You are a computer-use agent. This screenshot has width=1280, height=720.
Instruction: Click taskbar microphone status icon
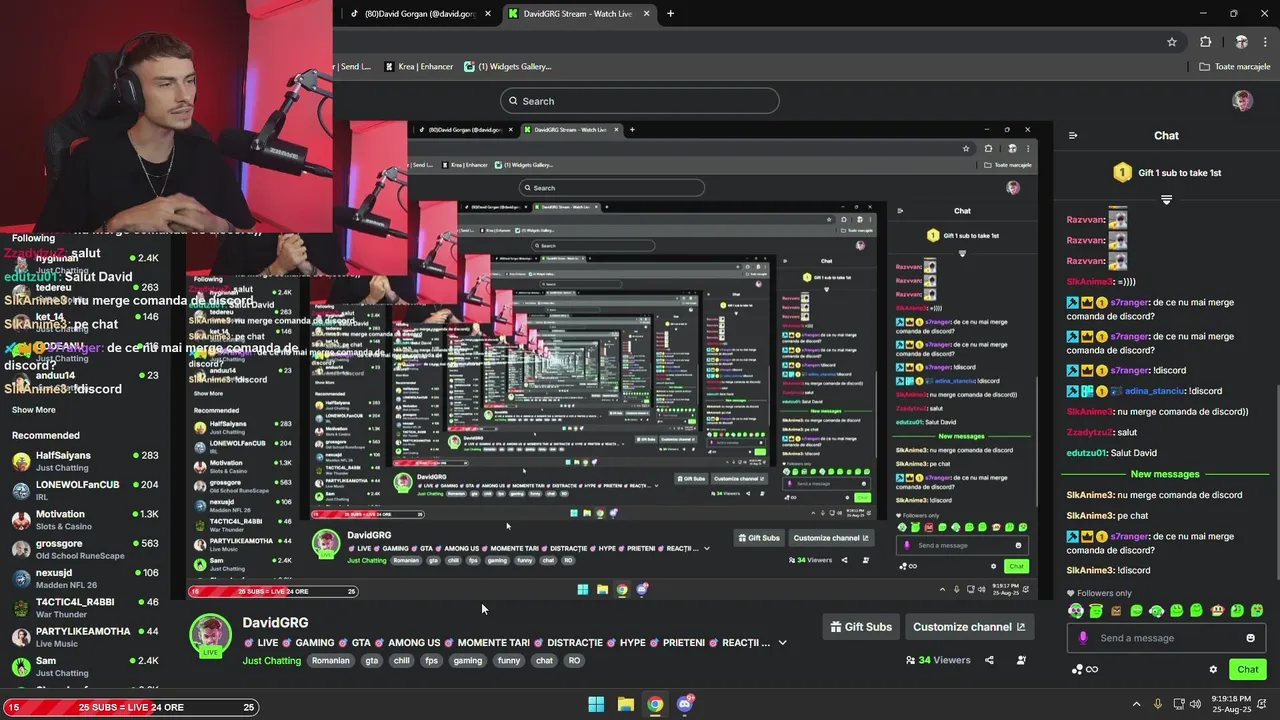pos(1158,704)
